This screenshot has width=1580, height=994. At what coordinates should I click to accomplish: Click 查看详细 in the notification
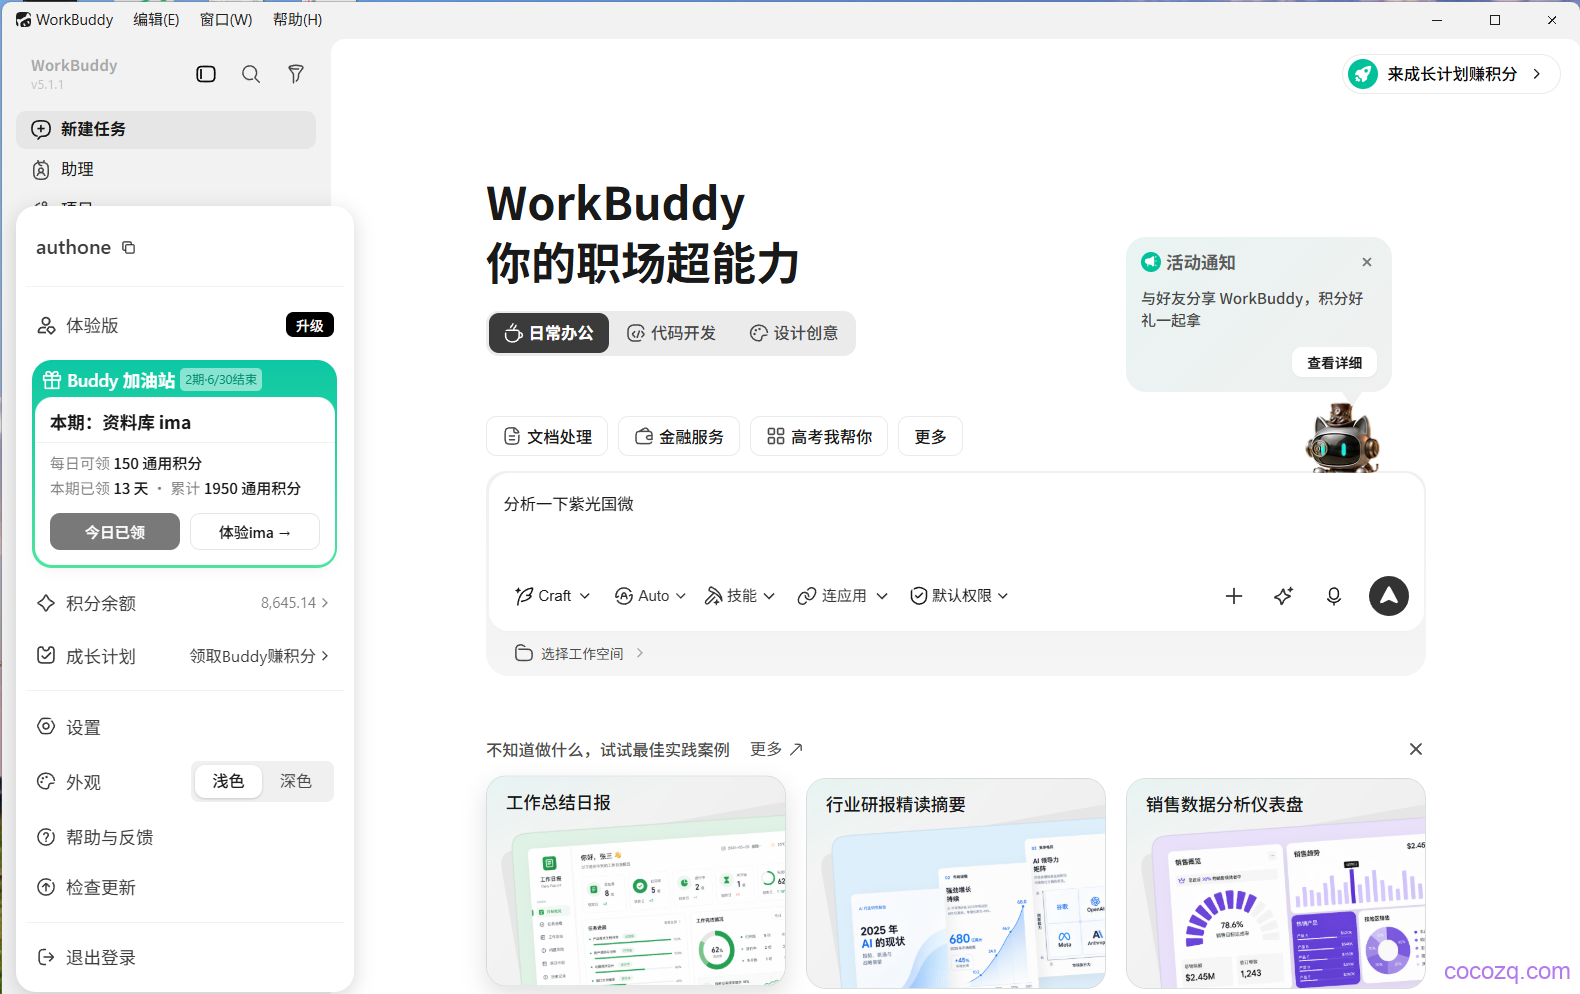(1335, 363)
